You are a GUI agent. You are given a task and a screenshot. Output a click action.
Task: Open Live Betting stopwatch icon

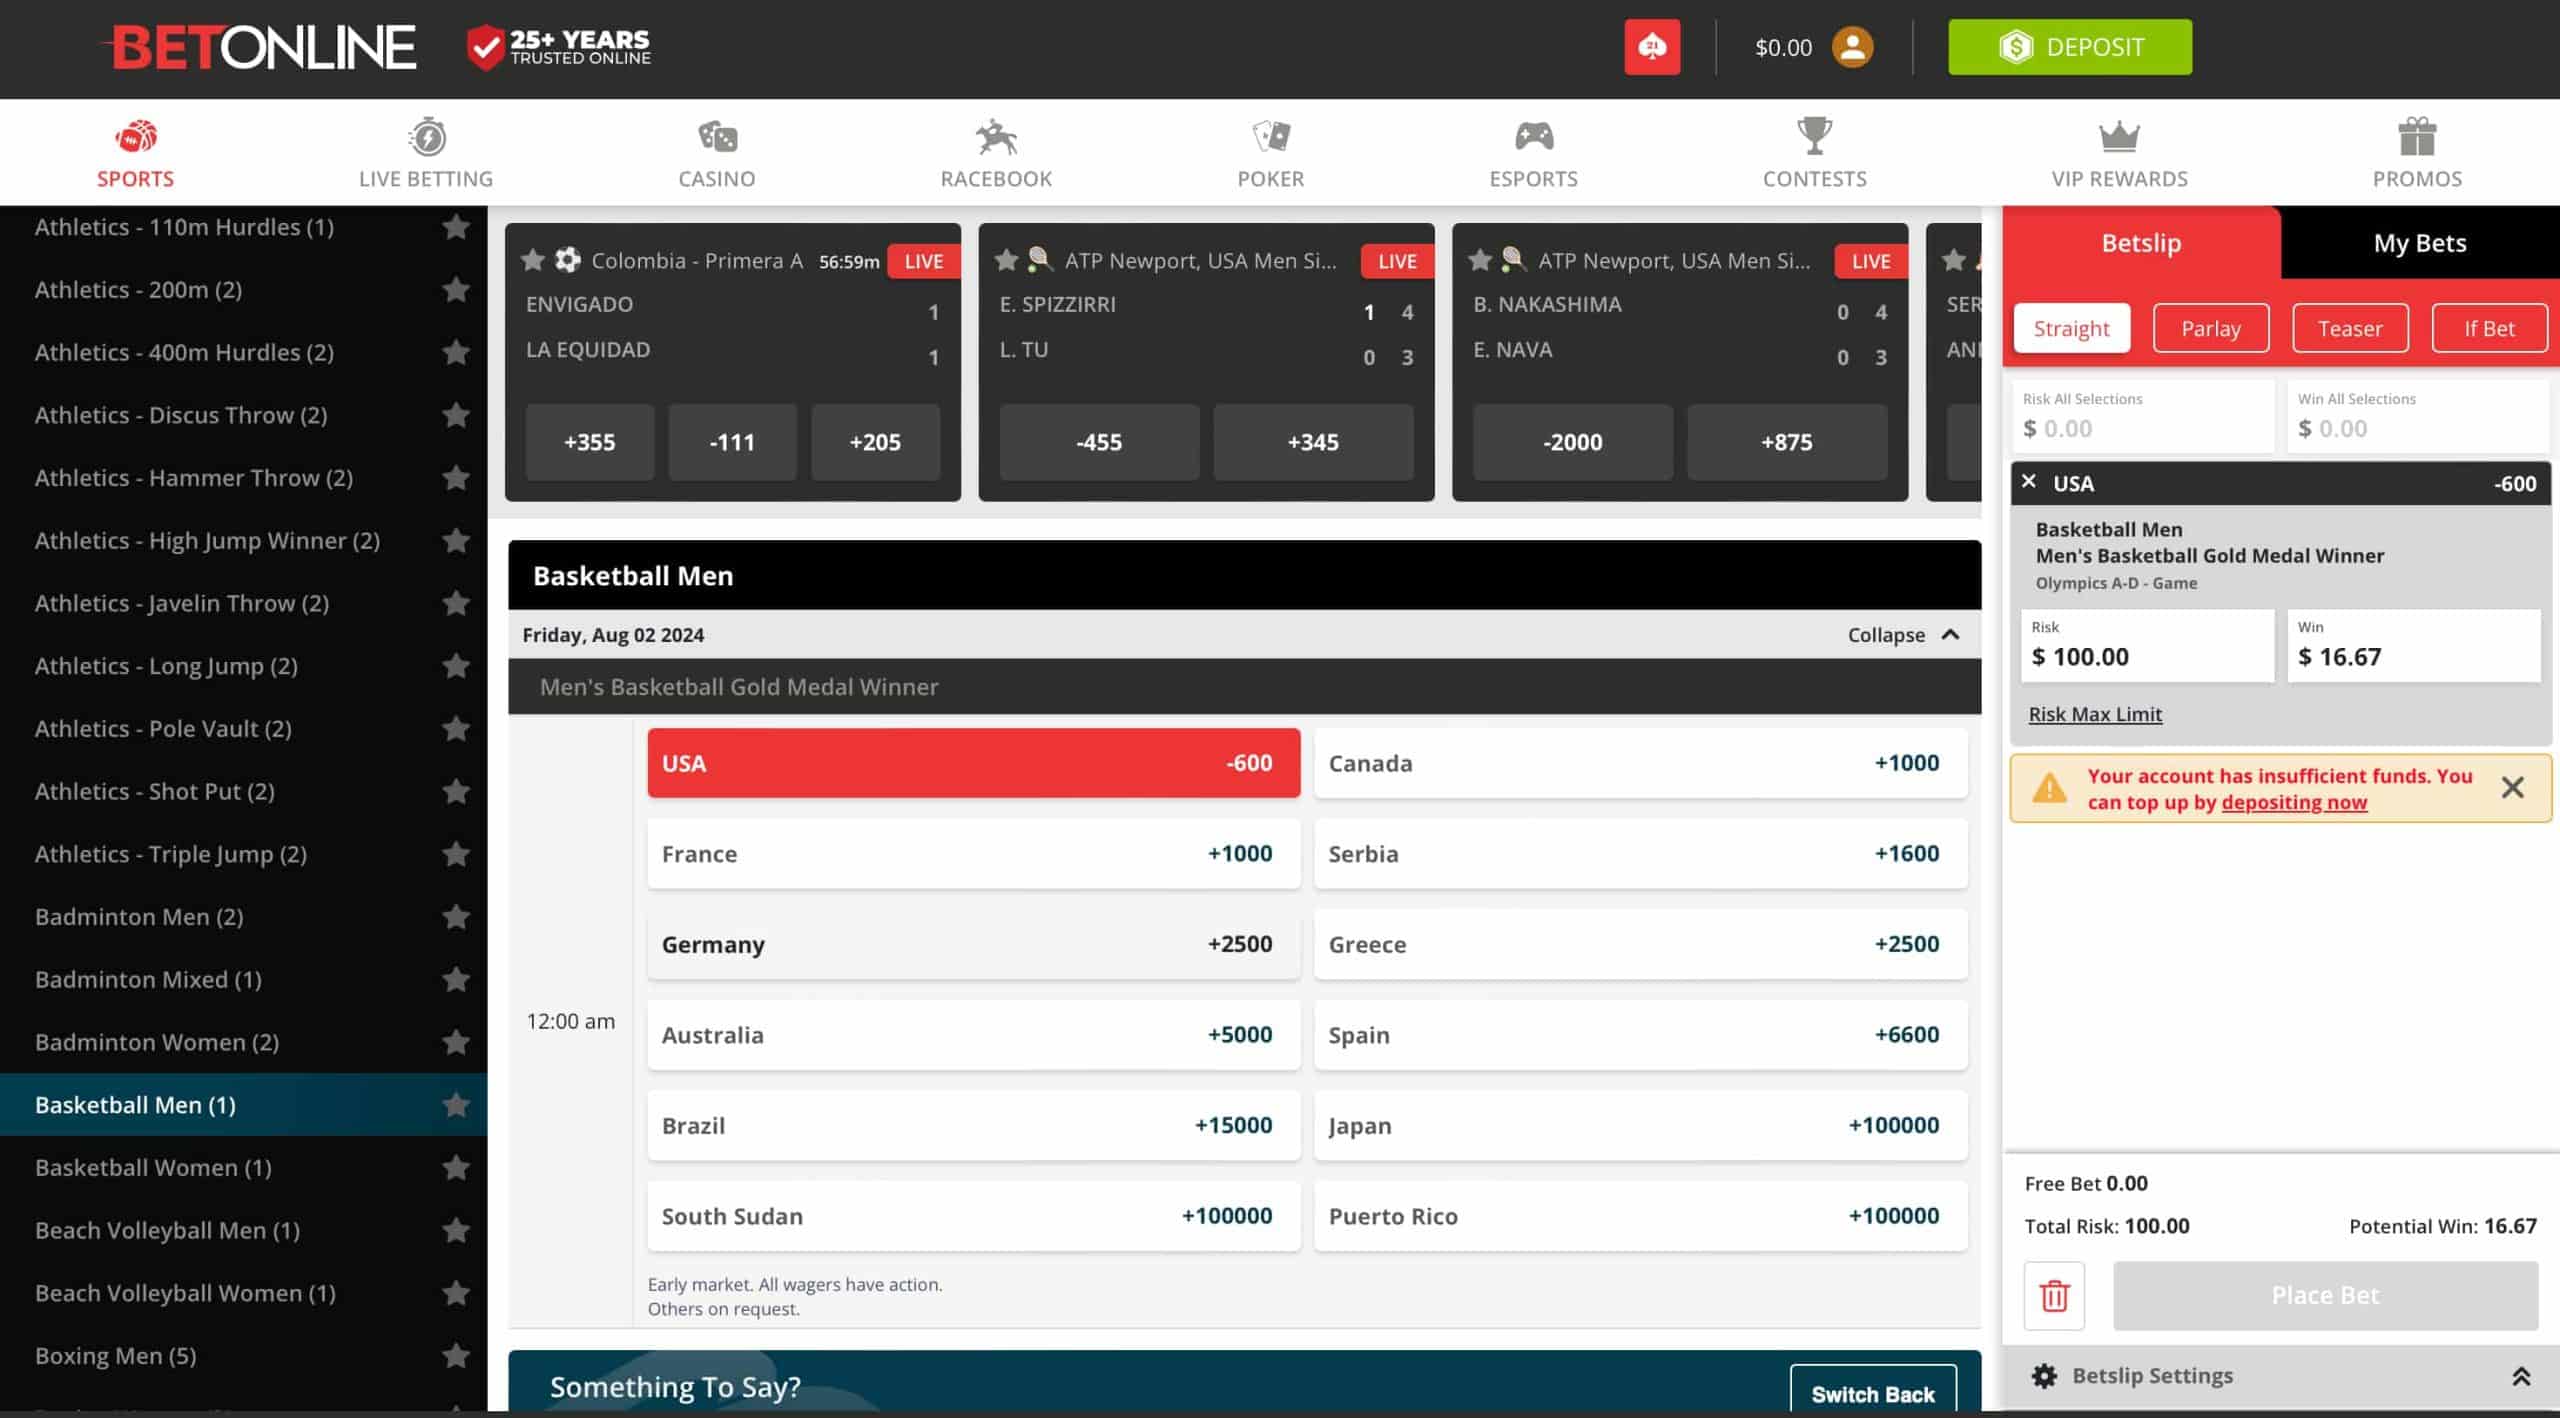pyautogui.click(x=427, y=136)
